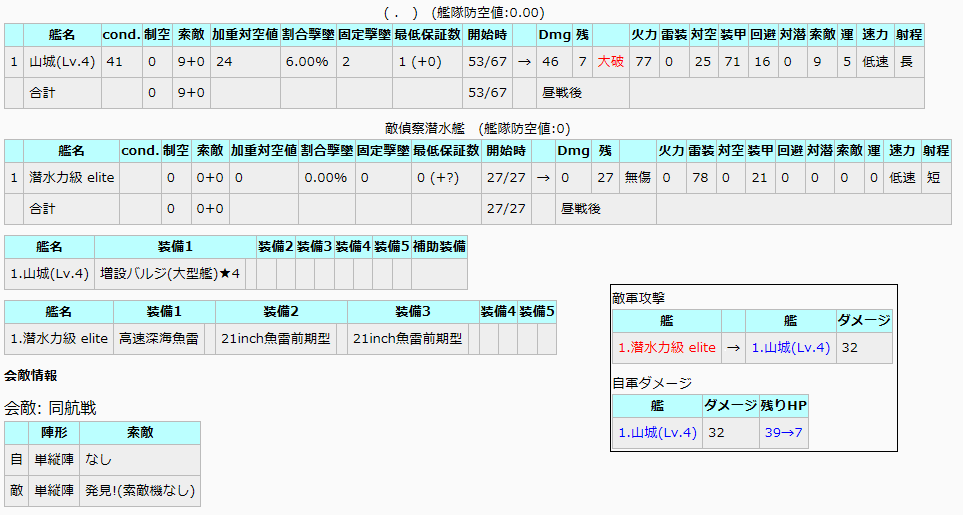Click the red 大破 status cell
Viewport: 963px width, 515px height.
(610, 61)
